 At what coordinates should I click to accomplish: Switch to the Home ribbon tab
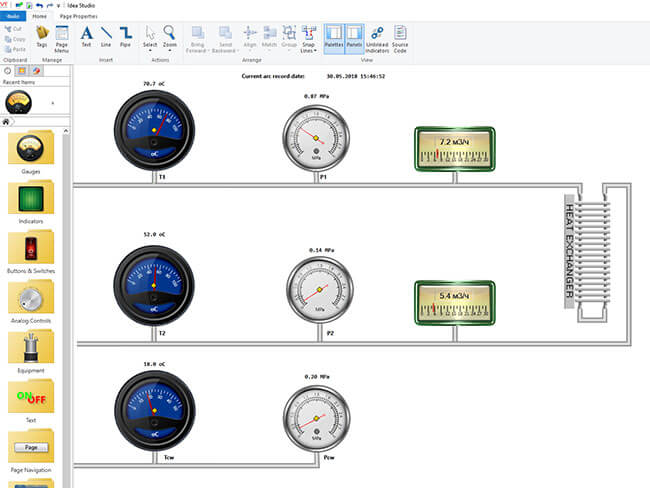tap(39, 16)
